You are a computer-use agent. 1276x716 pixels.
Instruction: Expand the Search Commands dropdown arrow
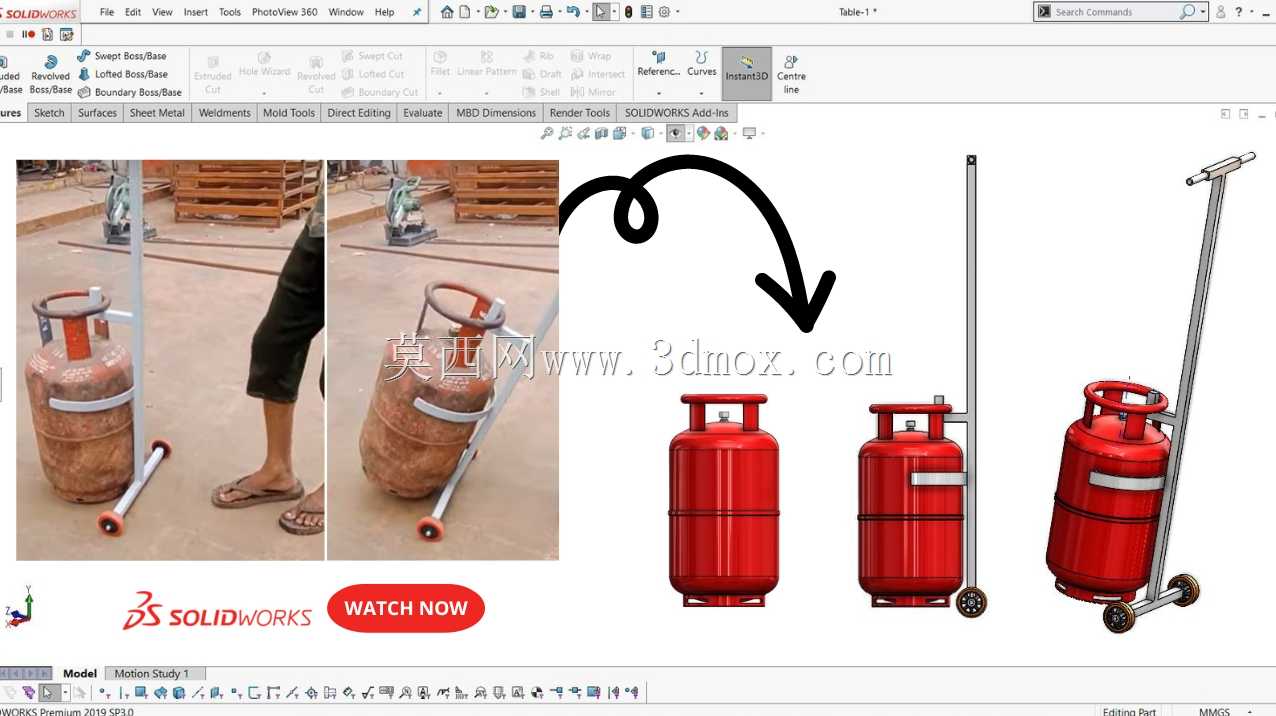[1203, 12]
